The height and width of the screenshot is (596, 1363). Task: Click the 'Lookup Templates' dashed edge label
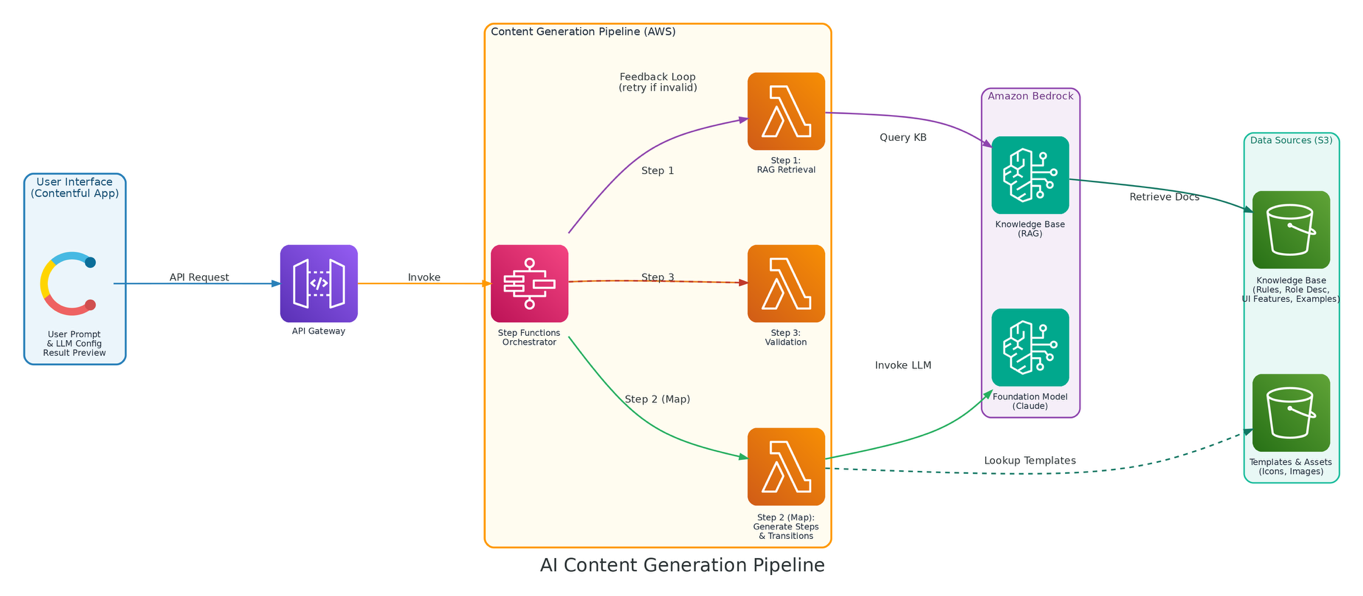point(1030,460)
